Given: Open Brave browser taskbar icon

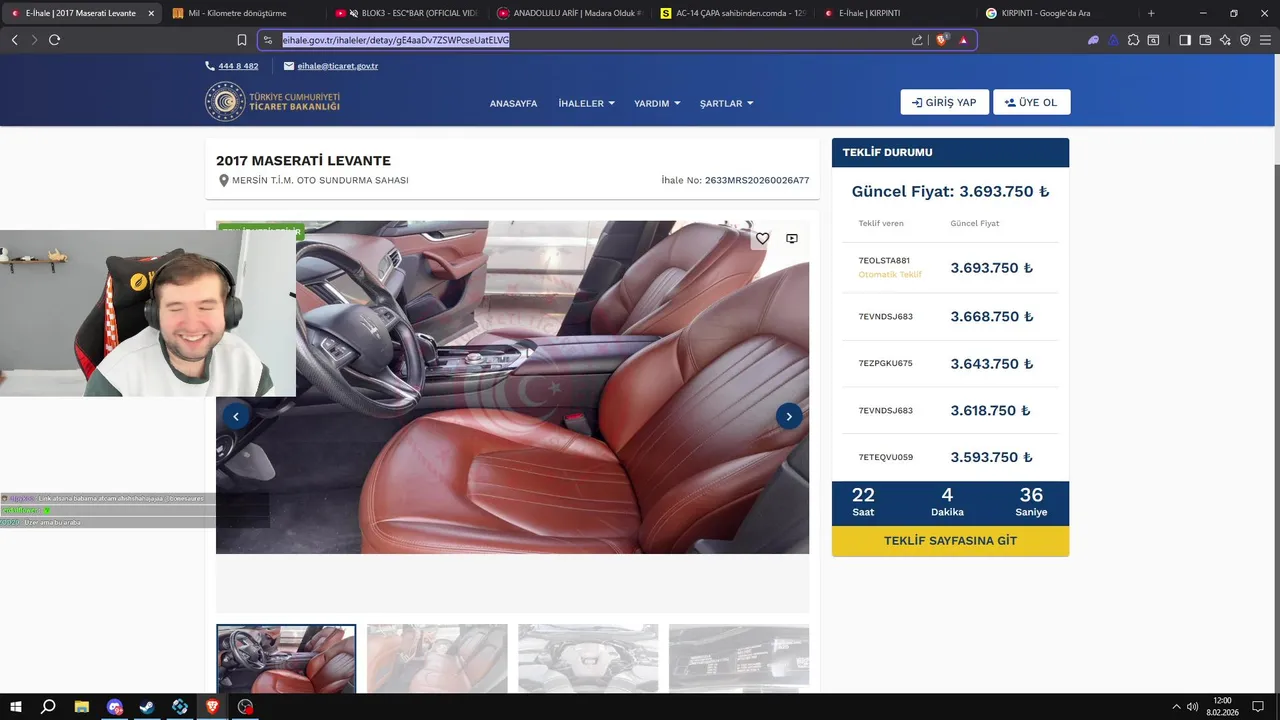Looking at the screenshot, I should [x=212, y=707].
